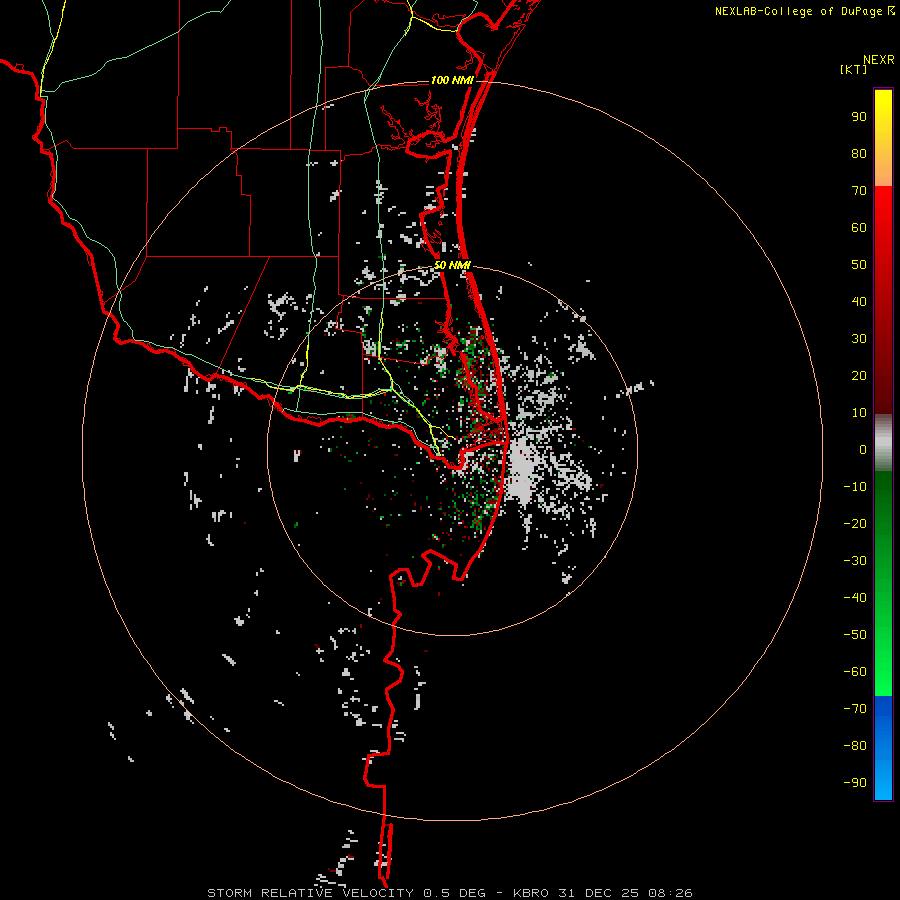Click the -70 value on the velocity scale
The width and height of the screenshot is (900, 900).
pos(855,708)
